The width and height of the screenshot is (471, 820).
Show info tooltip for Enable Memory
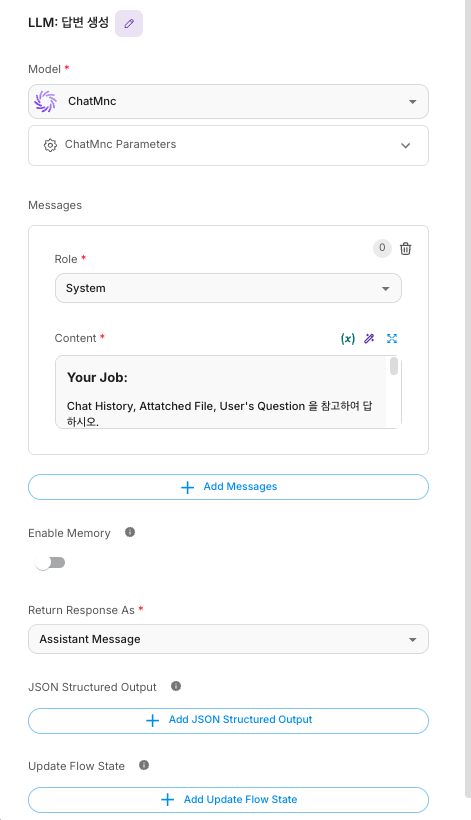click(130, 532)
